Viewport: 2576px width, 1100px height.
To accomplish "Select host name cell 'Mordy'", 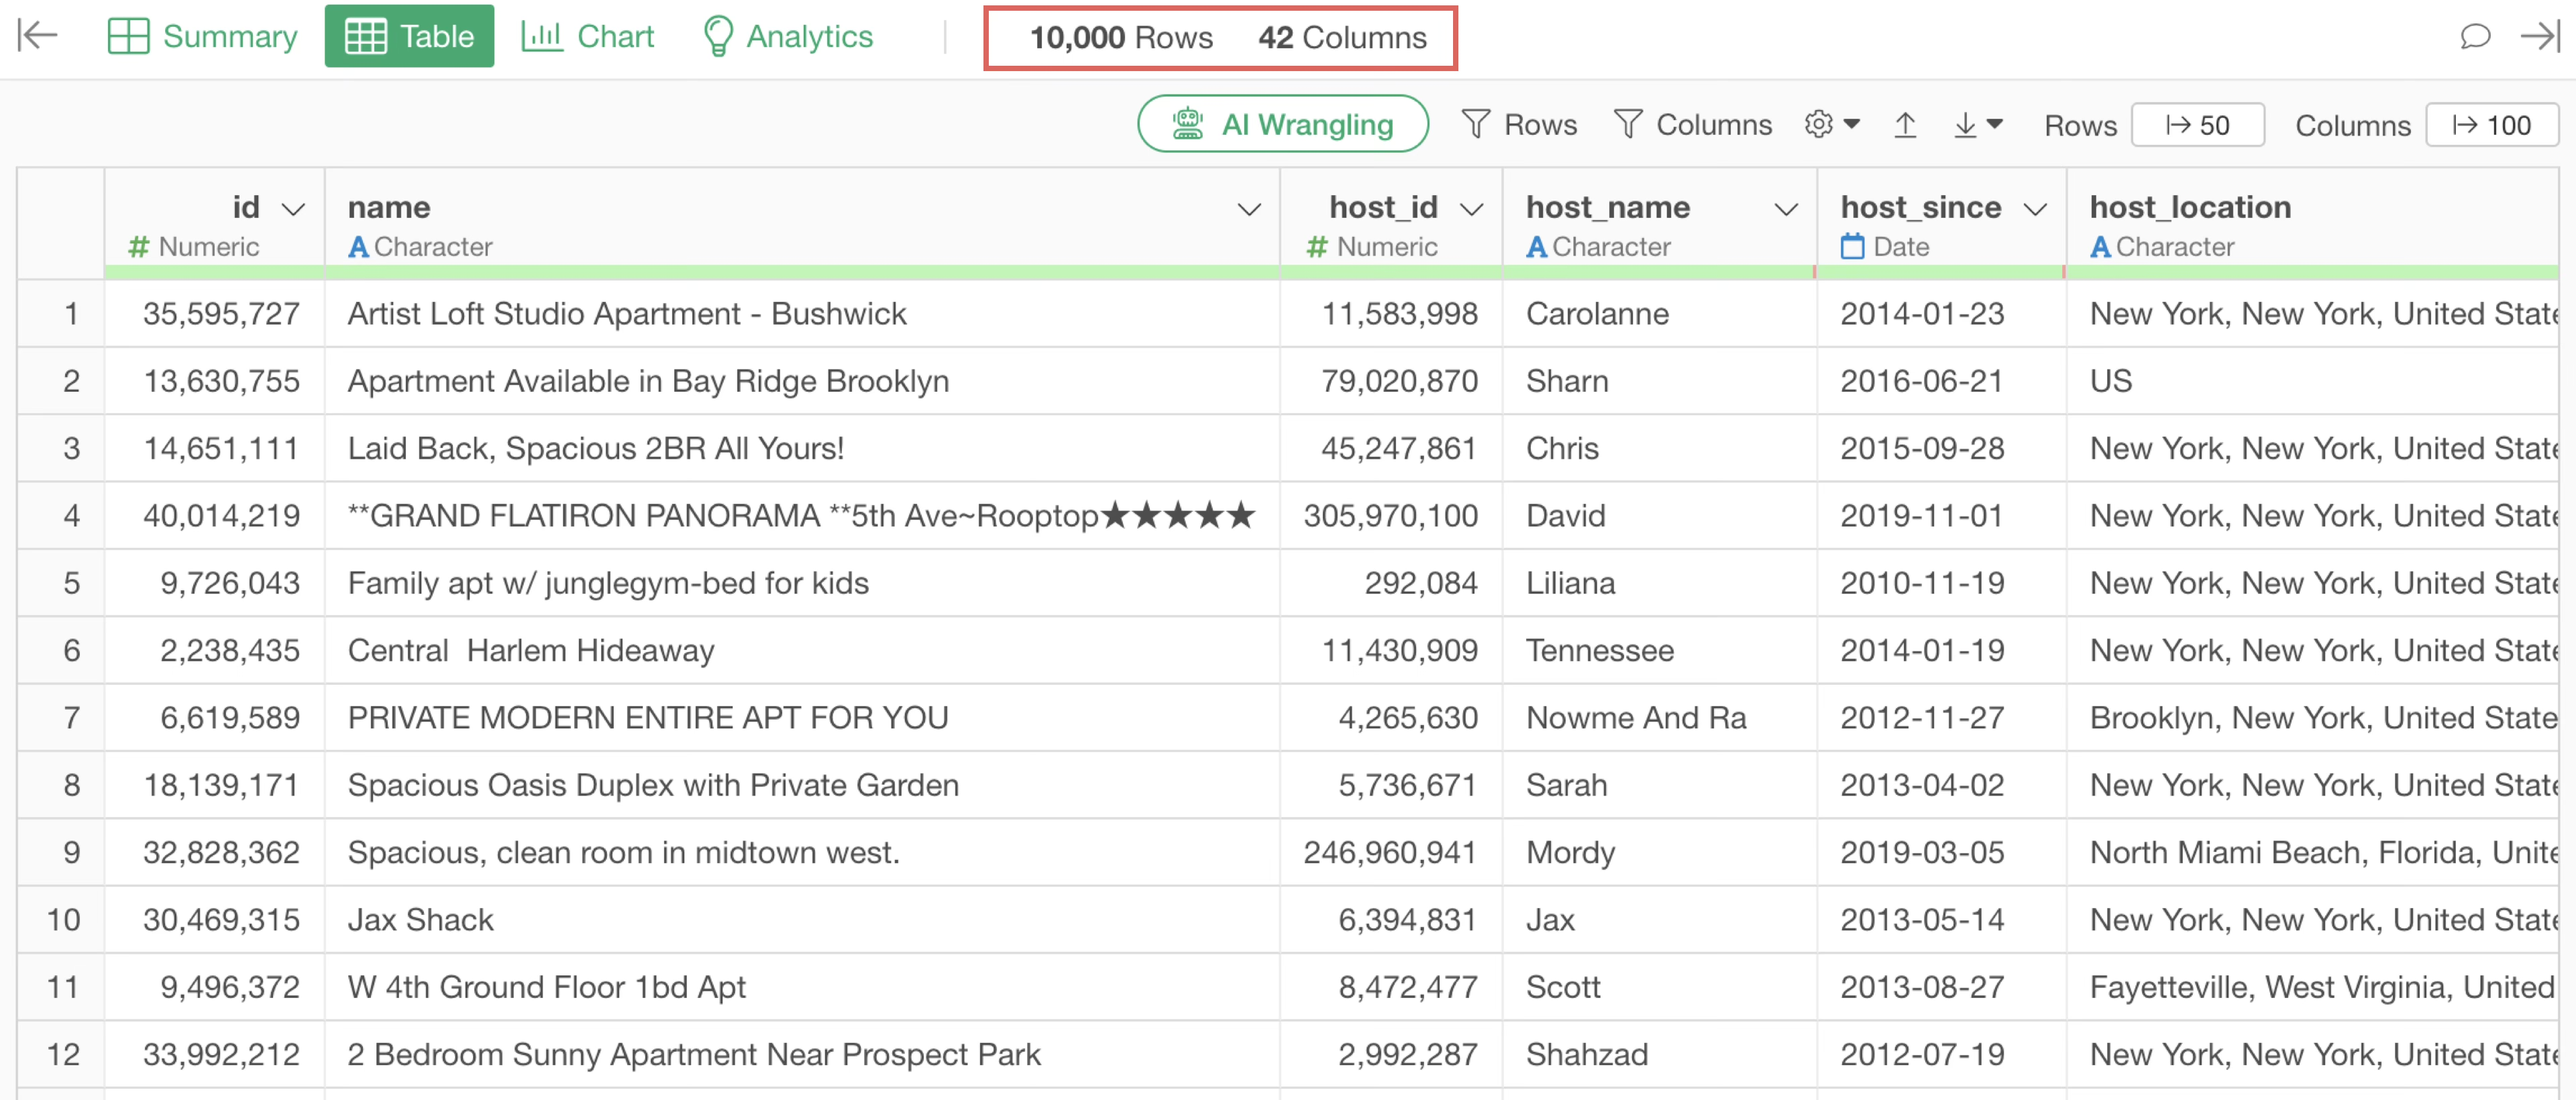I will pyautogui.click(x=1659, y=852).
